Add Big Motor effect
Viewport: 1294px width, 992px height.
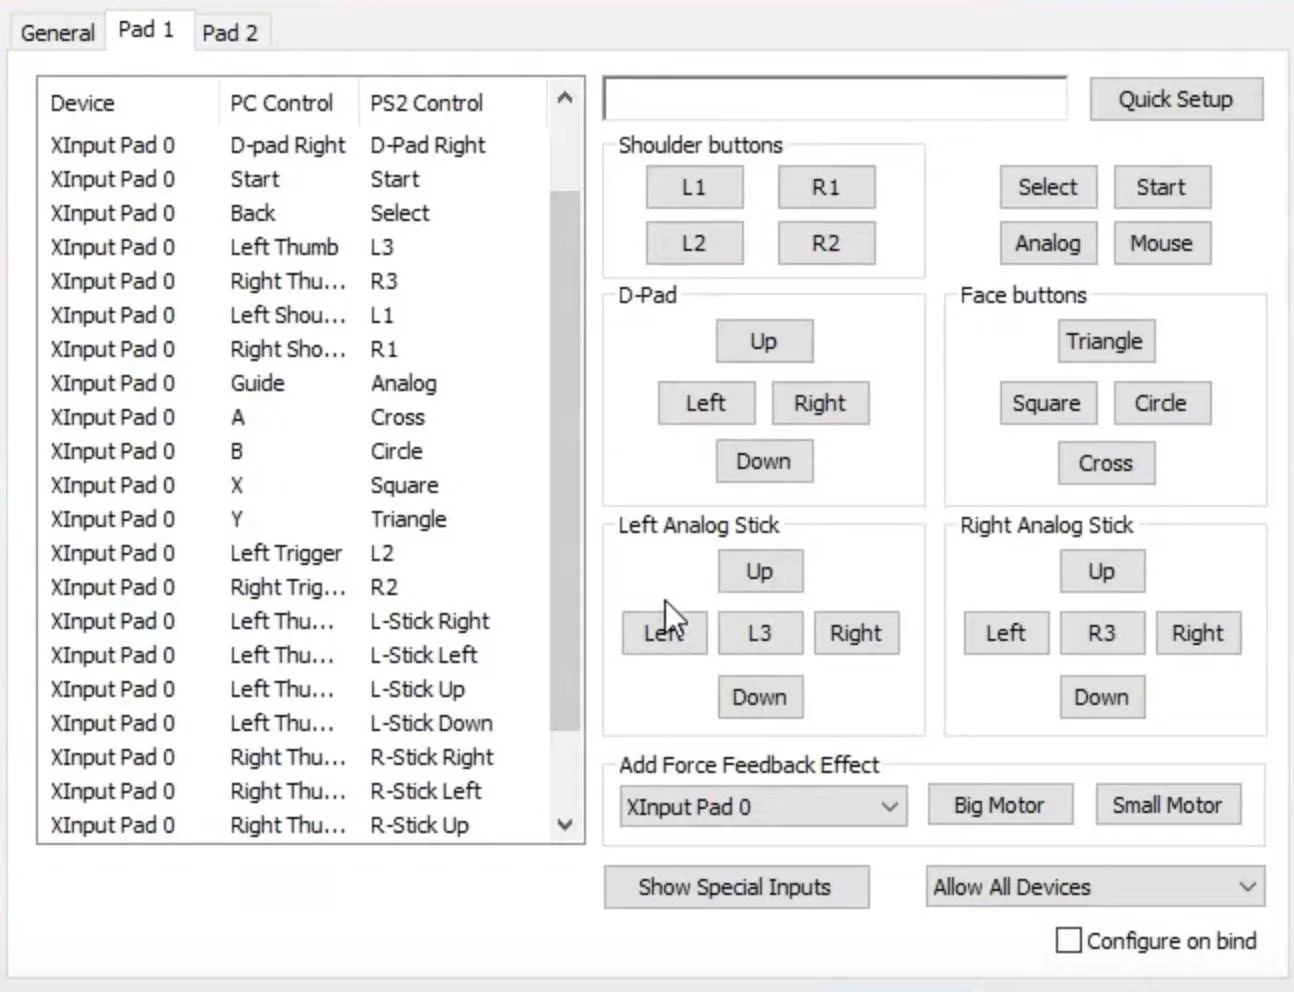[1000, 805]
